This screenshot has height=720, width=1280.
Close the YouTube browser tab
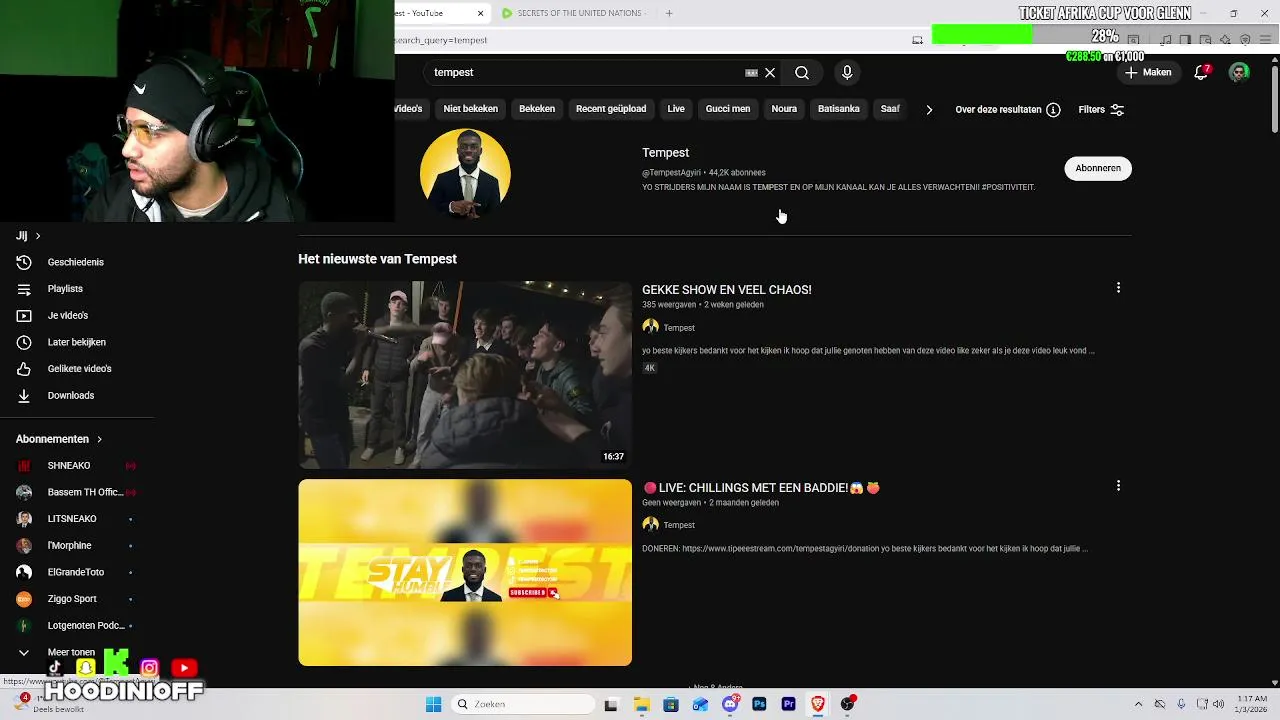481,13
